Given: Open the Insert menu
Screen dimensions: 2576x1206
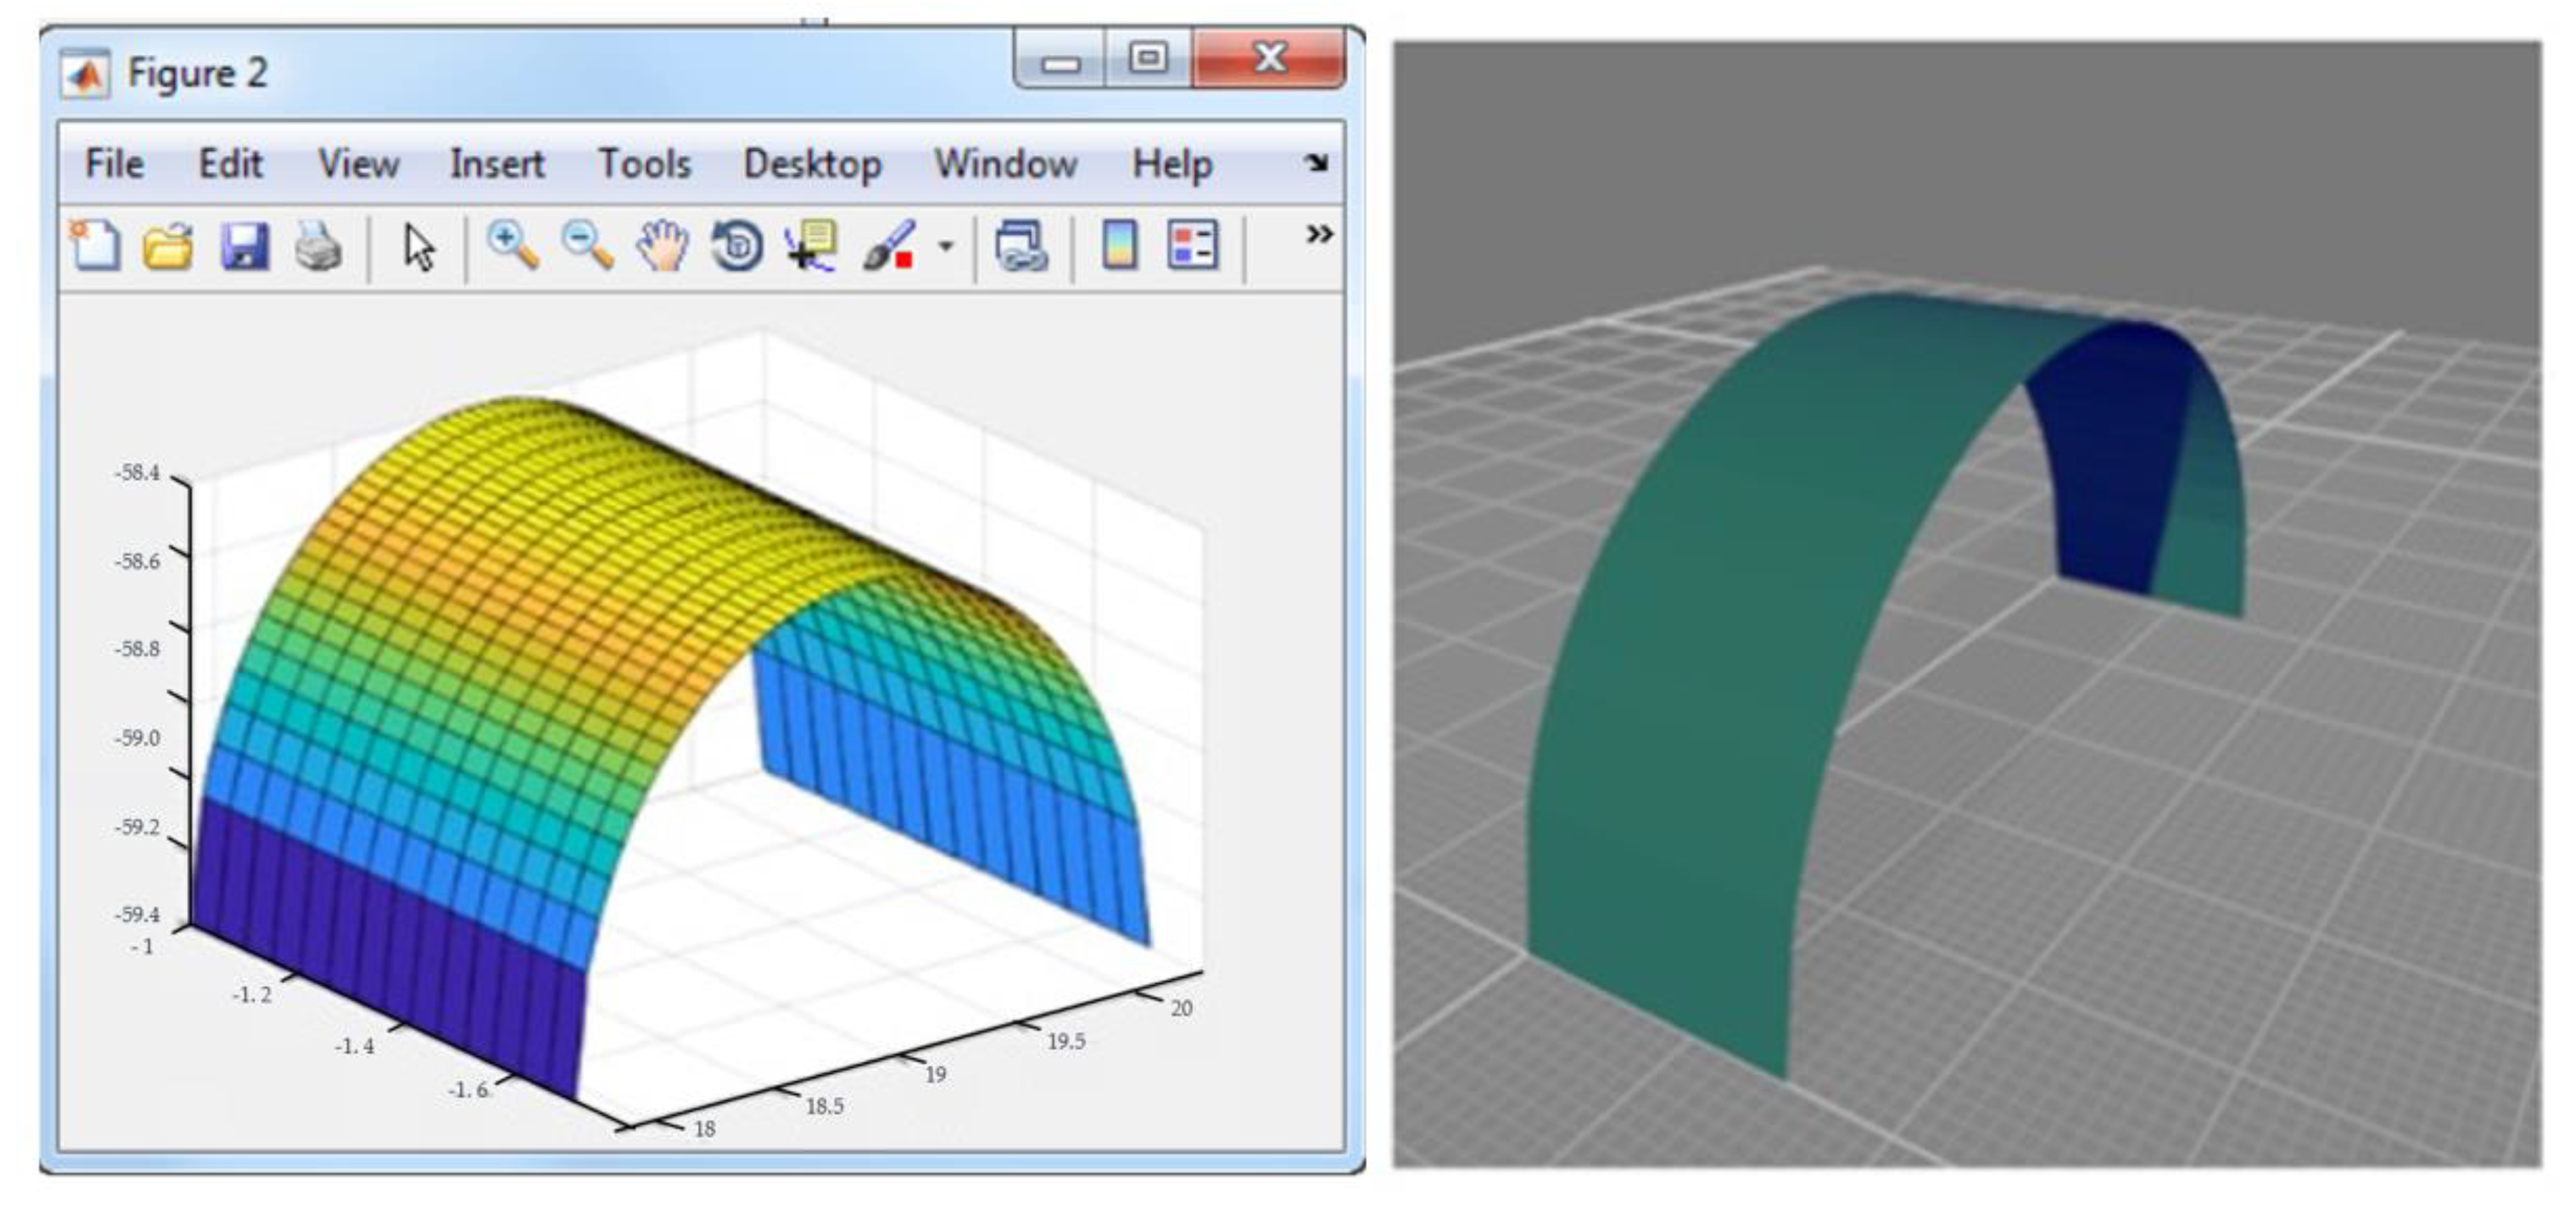Looking at the screenshot, I should (497, 164).
